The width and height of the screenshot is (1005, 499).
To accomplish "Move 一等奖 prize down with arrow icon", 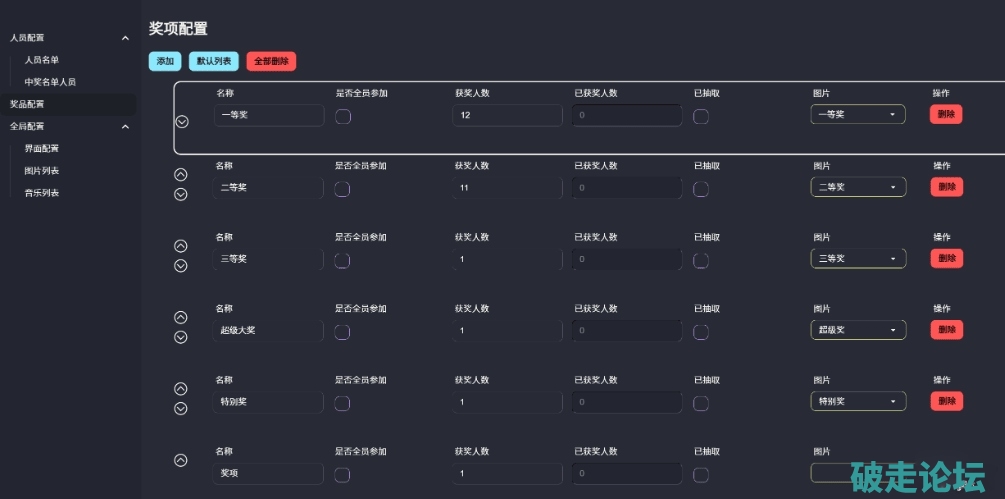I will [181, 121].
